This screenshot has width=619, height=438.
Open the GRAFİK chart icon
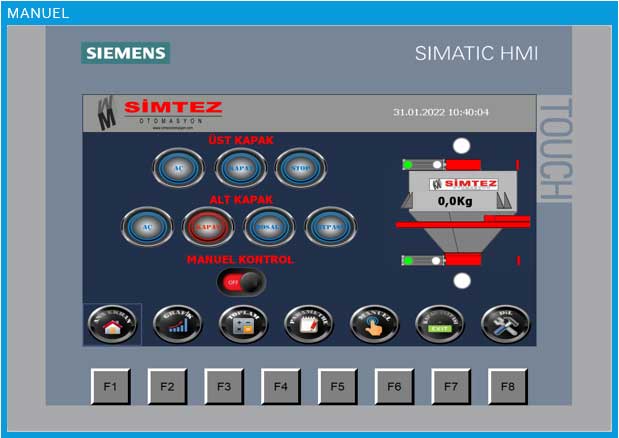[x=177, y=324]
